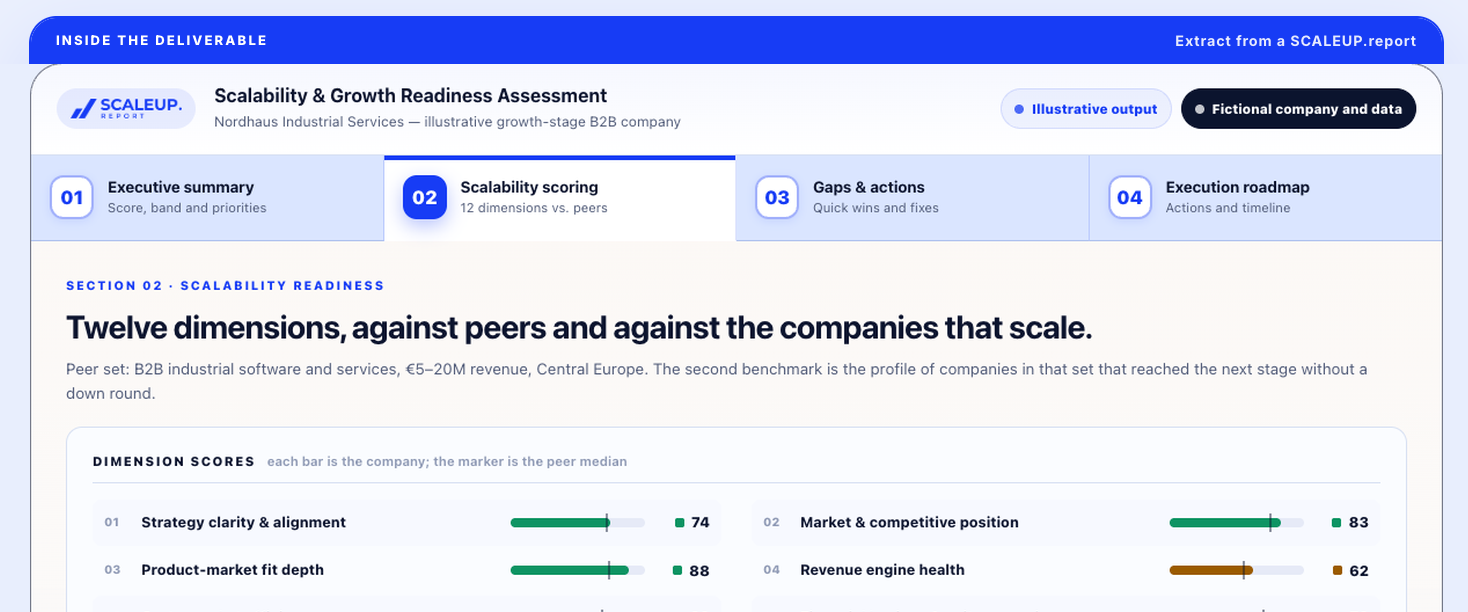Click the score value 83

click(x=1358, y=522)
